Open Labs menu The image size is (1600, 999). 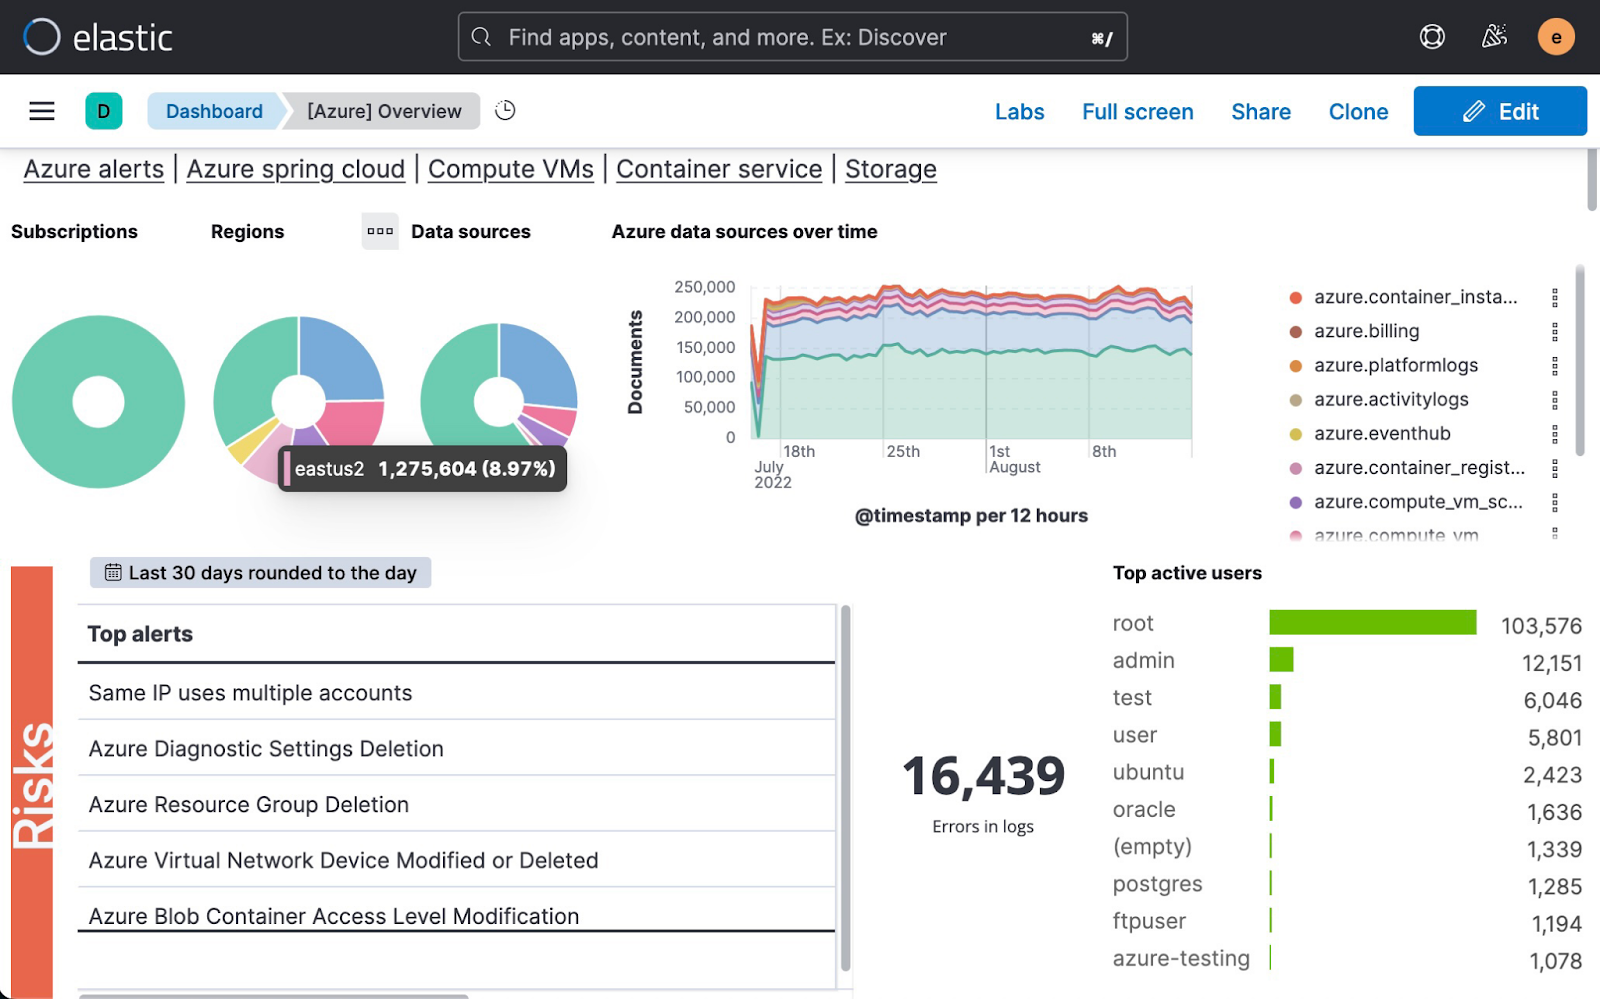(x=1019, y=111)
